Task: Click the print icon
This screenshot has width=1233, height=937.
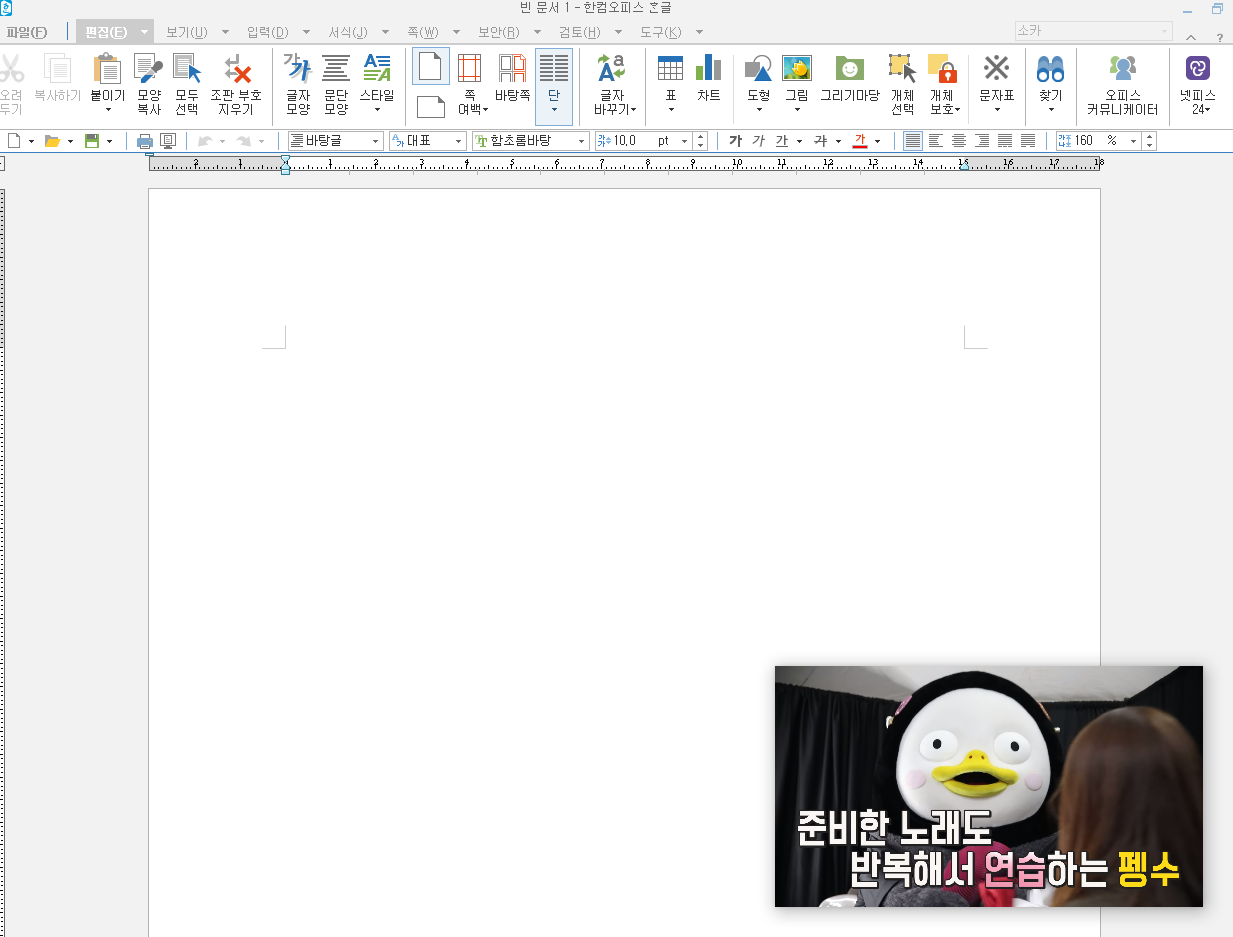Action: [x=145, y=141]
